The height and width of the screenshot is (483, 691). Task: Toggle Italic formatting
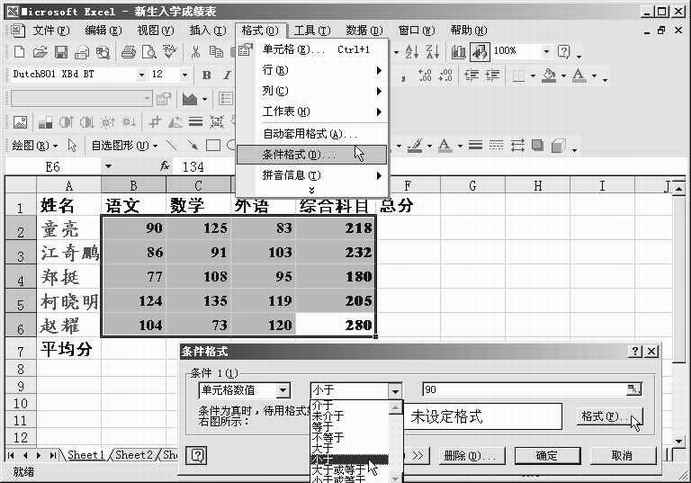[x=227, y=75]
